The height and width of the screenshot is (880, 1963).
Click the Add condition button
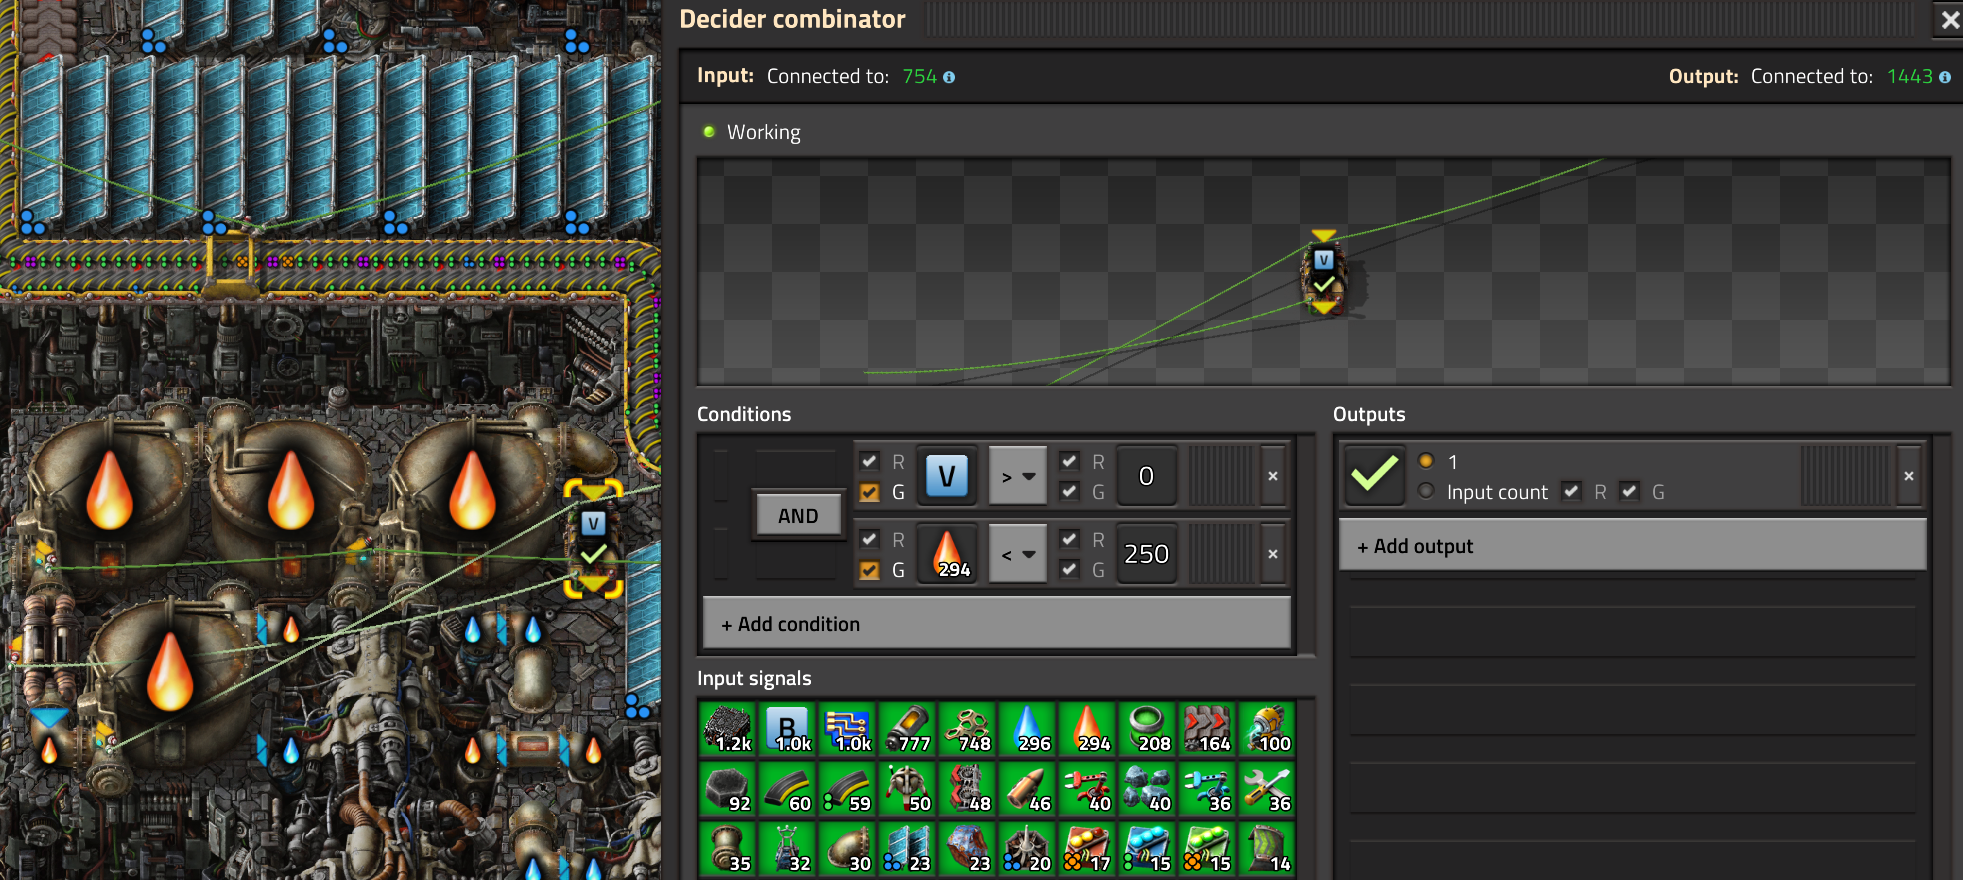click(996, 624)
